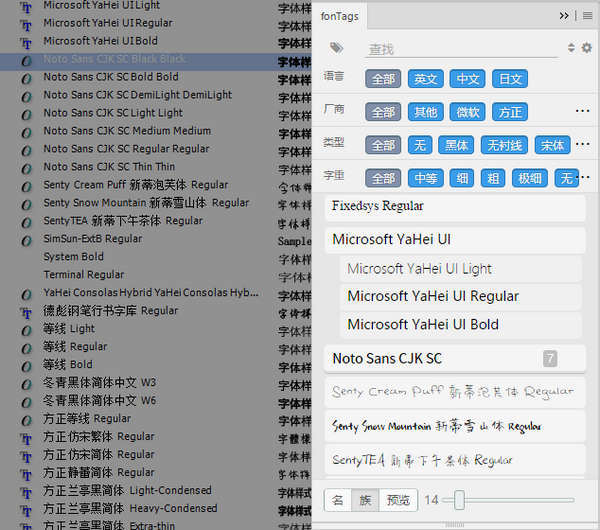600x530 pixels.
Task: Click the sort arrows next to the search box
Action: (x=572, y=48)
